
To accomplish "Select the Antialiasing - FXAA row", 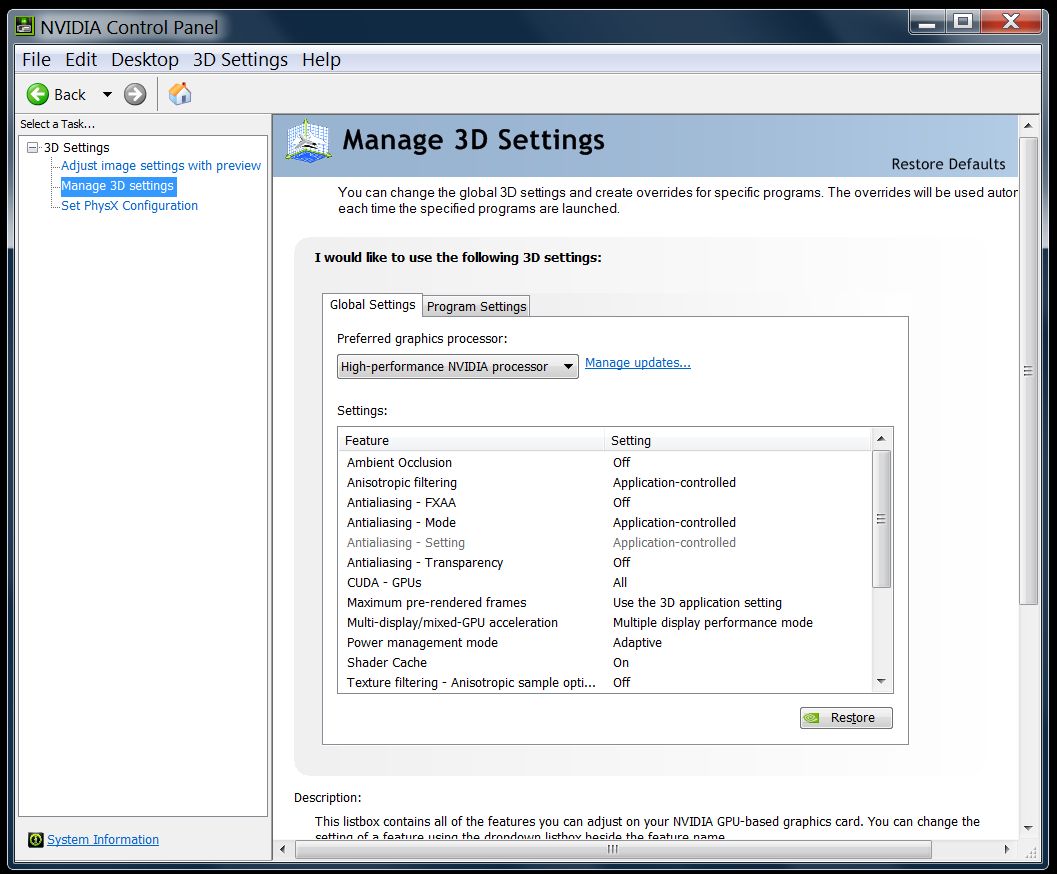I will (x=605, y=503).
